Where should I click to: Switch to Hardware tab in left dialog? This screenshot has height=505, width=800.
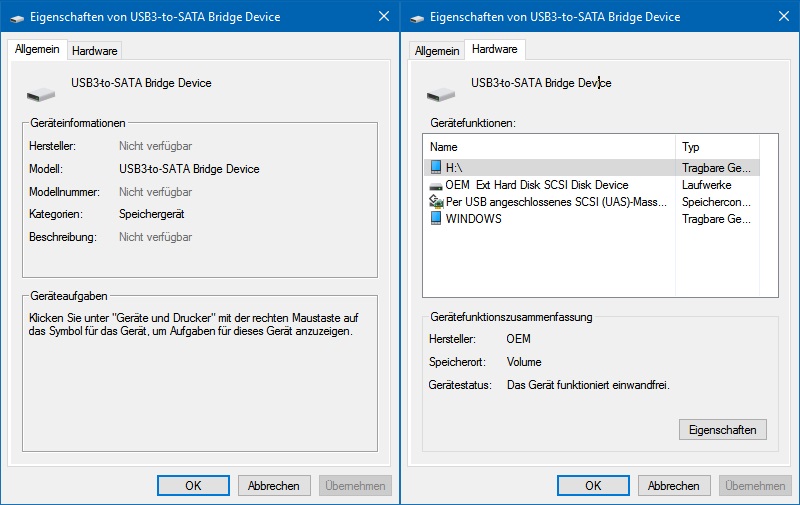tap(95, 51)
